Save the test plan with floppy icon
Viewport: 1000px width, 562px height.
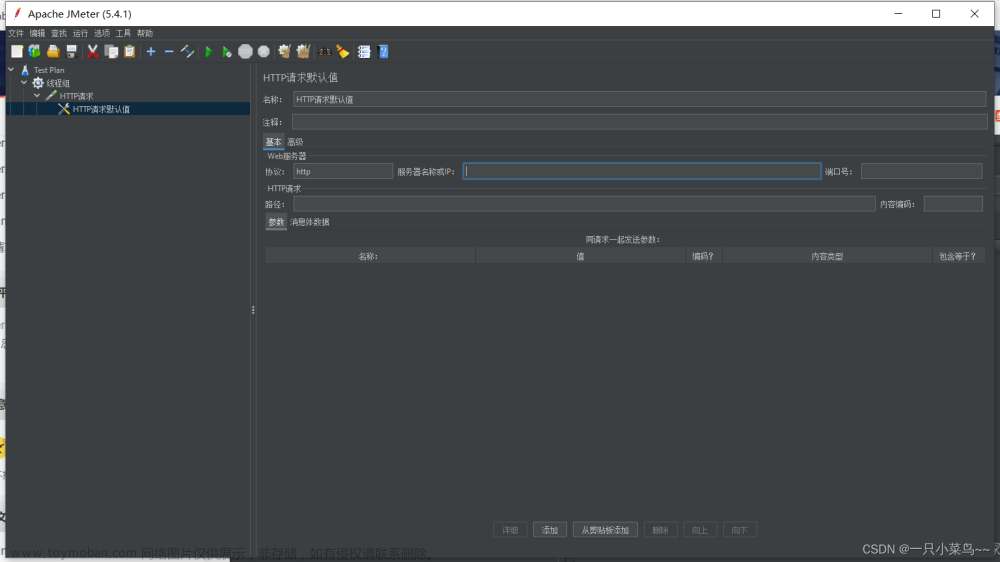71,52
